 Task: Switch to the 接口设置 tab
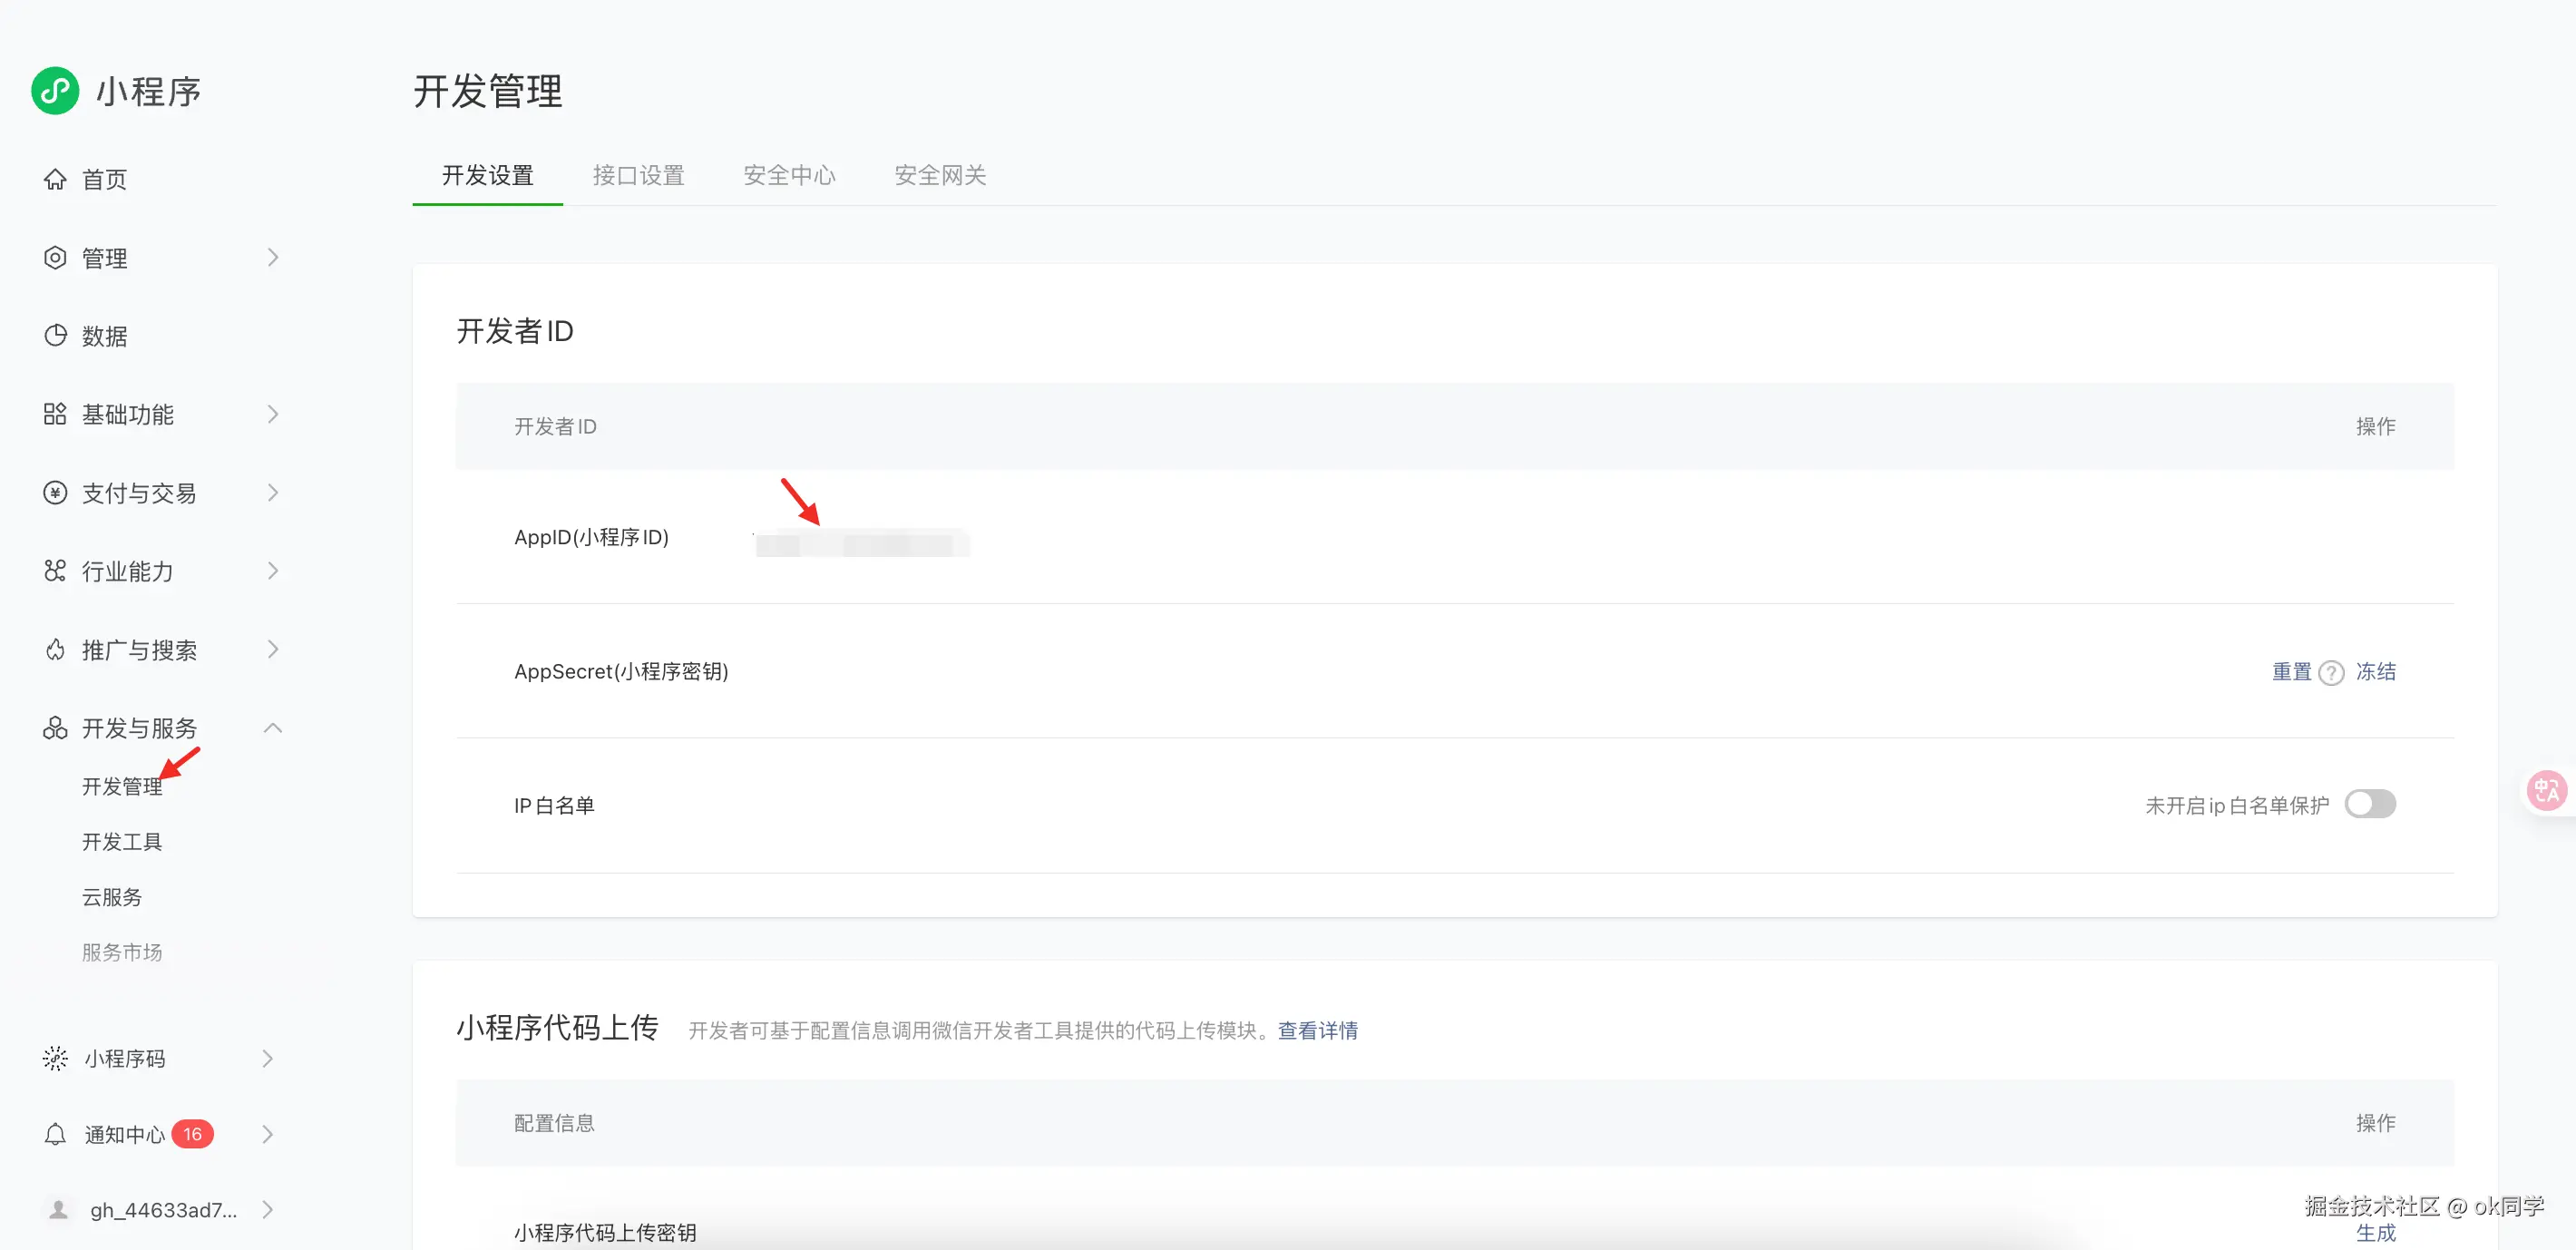point(638,176)
